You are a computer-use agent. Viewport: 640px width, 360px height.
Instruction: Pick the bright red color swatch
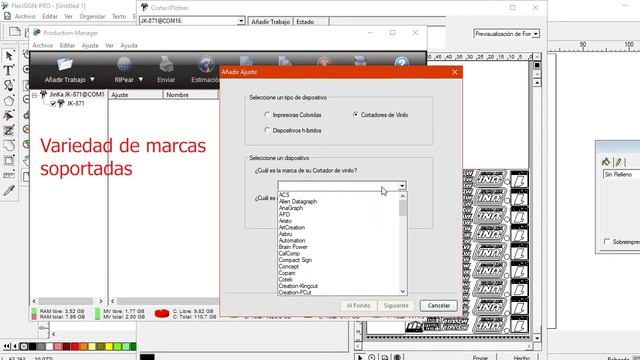click(75, 347)
